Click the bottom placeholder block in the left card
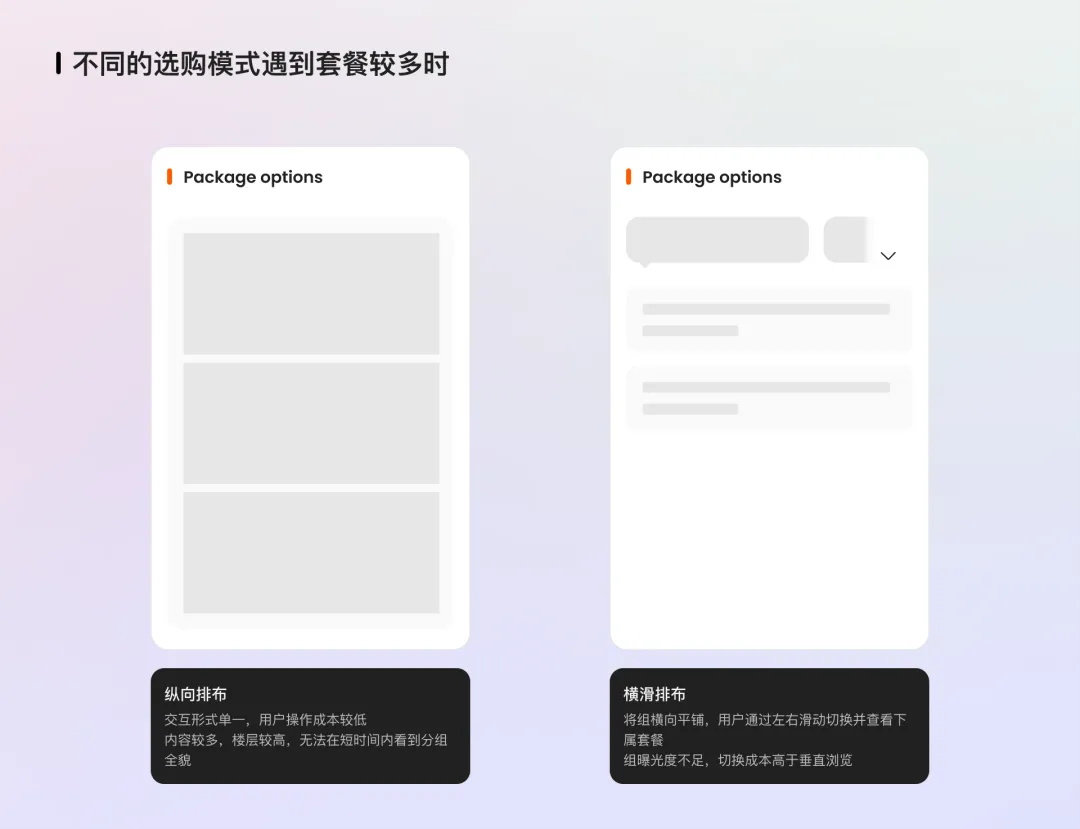The image size is (1080, 829). [310, 554]
